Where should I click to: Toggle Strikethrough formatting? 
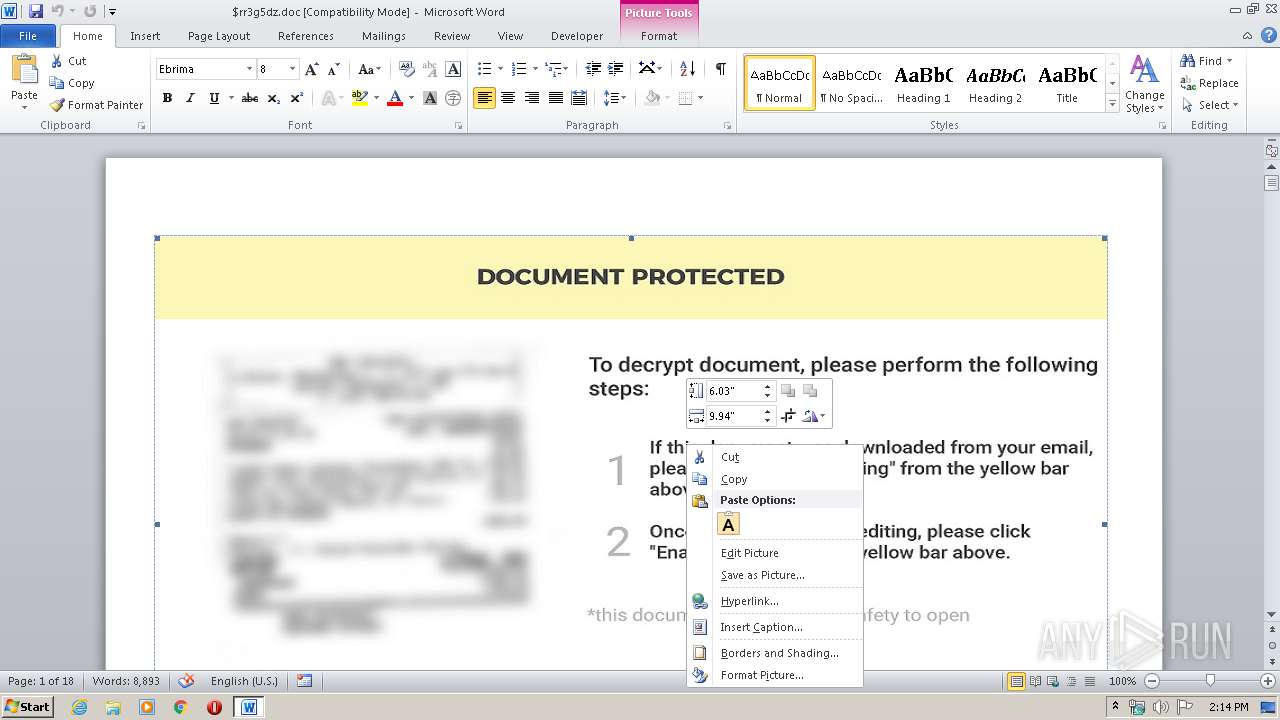tap(250, 98)
